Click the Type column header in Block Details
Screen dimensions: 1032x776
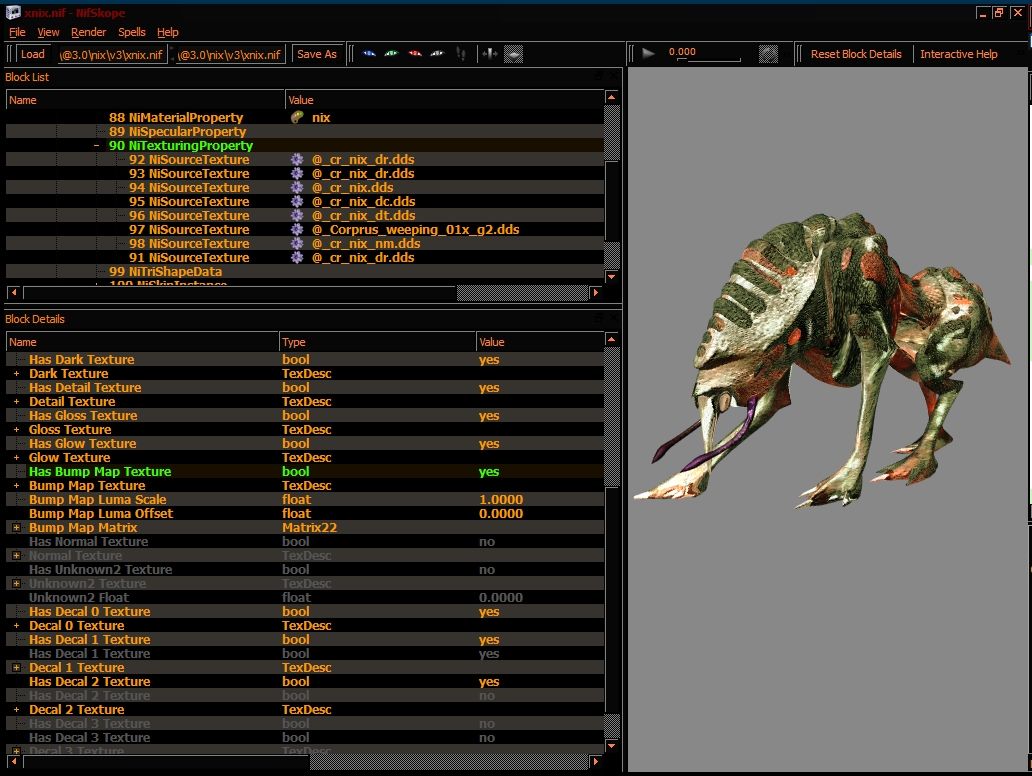point(377,342)
